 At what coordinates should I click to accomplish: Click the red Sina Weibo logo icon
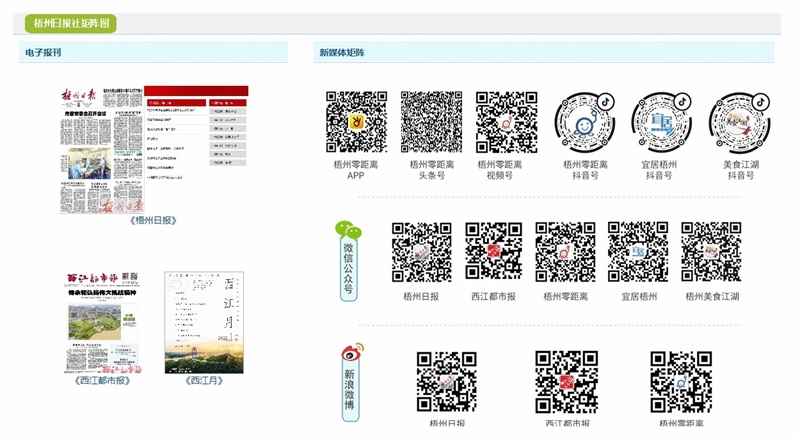pos(350,354)
